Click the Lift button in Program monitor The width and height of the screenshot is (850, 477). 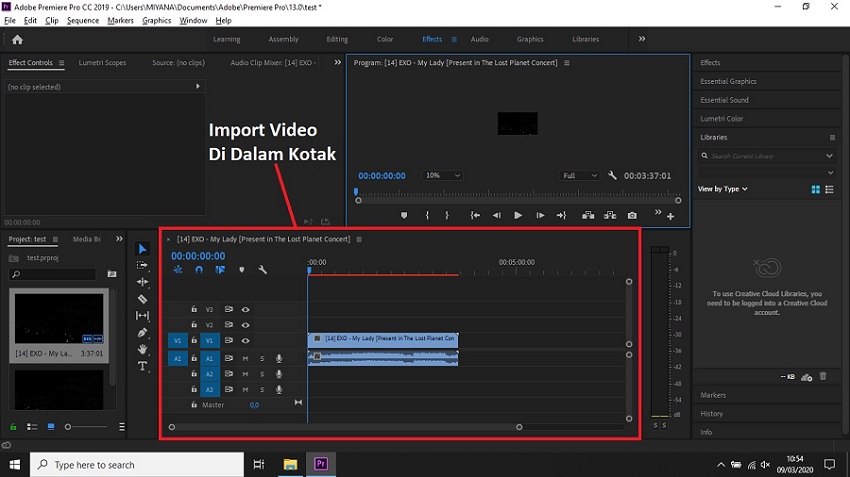point(588,215)
